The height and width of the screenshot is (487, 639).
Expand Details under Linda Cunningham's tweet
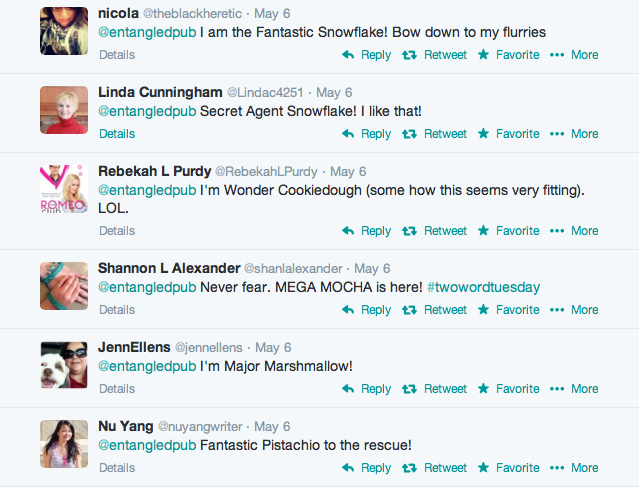pyautogui.click(x=117, y=134)
